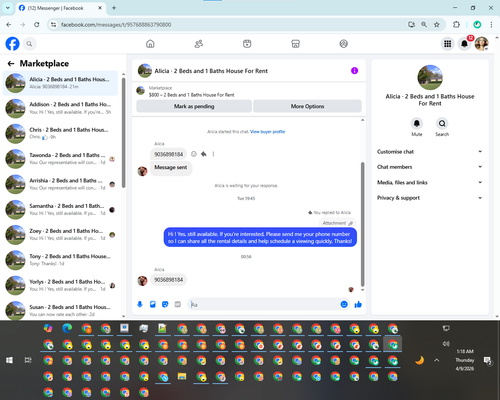Screen dimensions: 500x400
Task: Open Arrishia's conversation
Action: click(61, 184)
